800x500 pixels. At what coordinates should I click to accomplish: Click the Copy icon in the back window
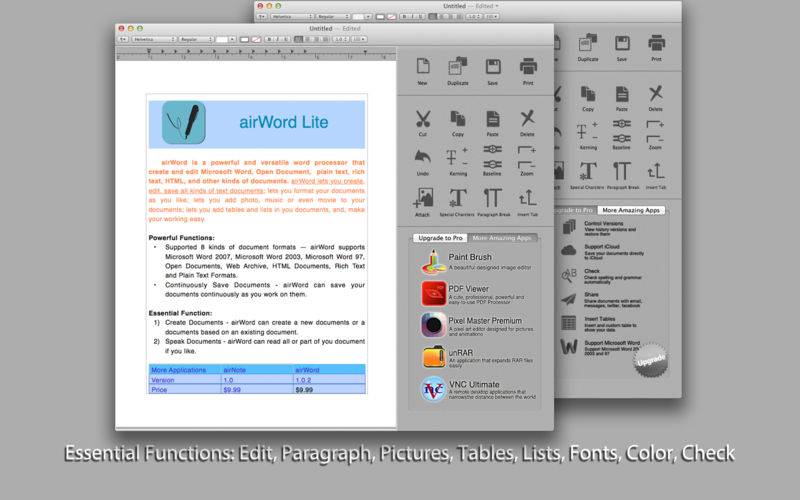click(x=588, y=94)
